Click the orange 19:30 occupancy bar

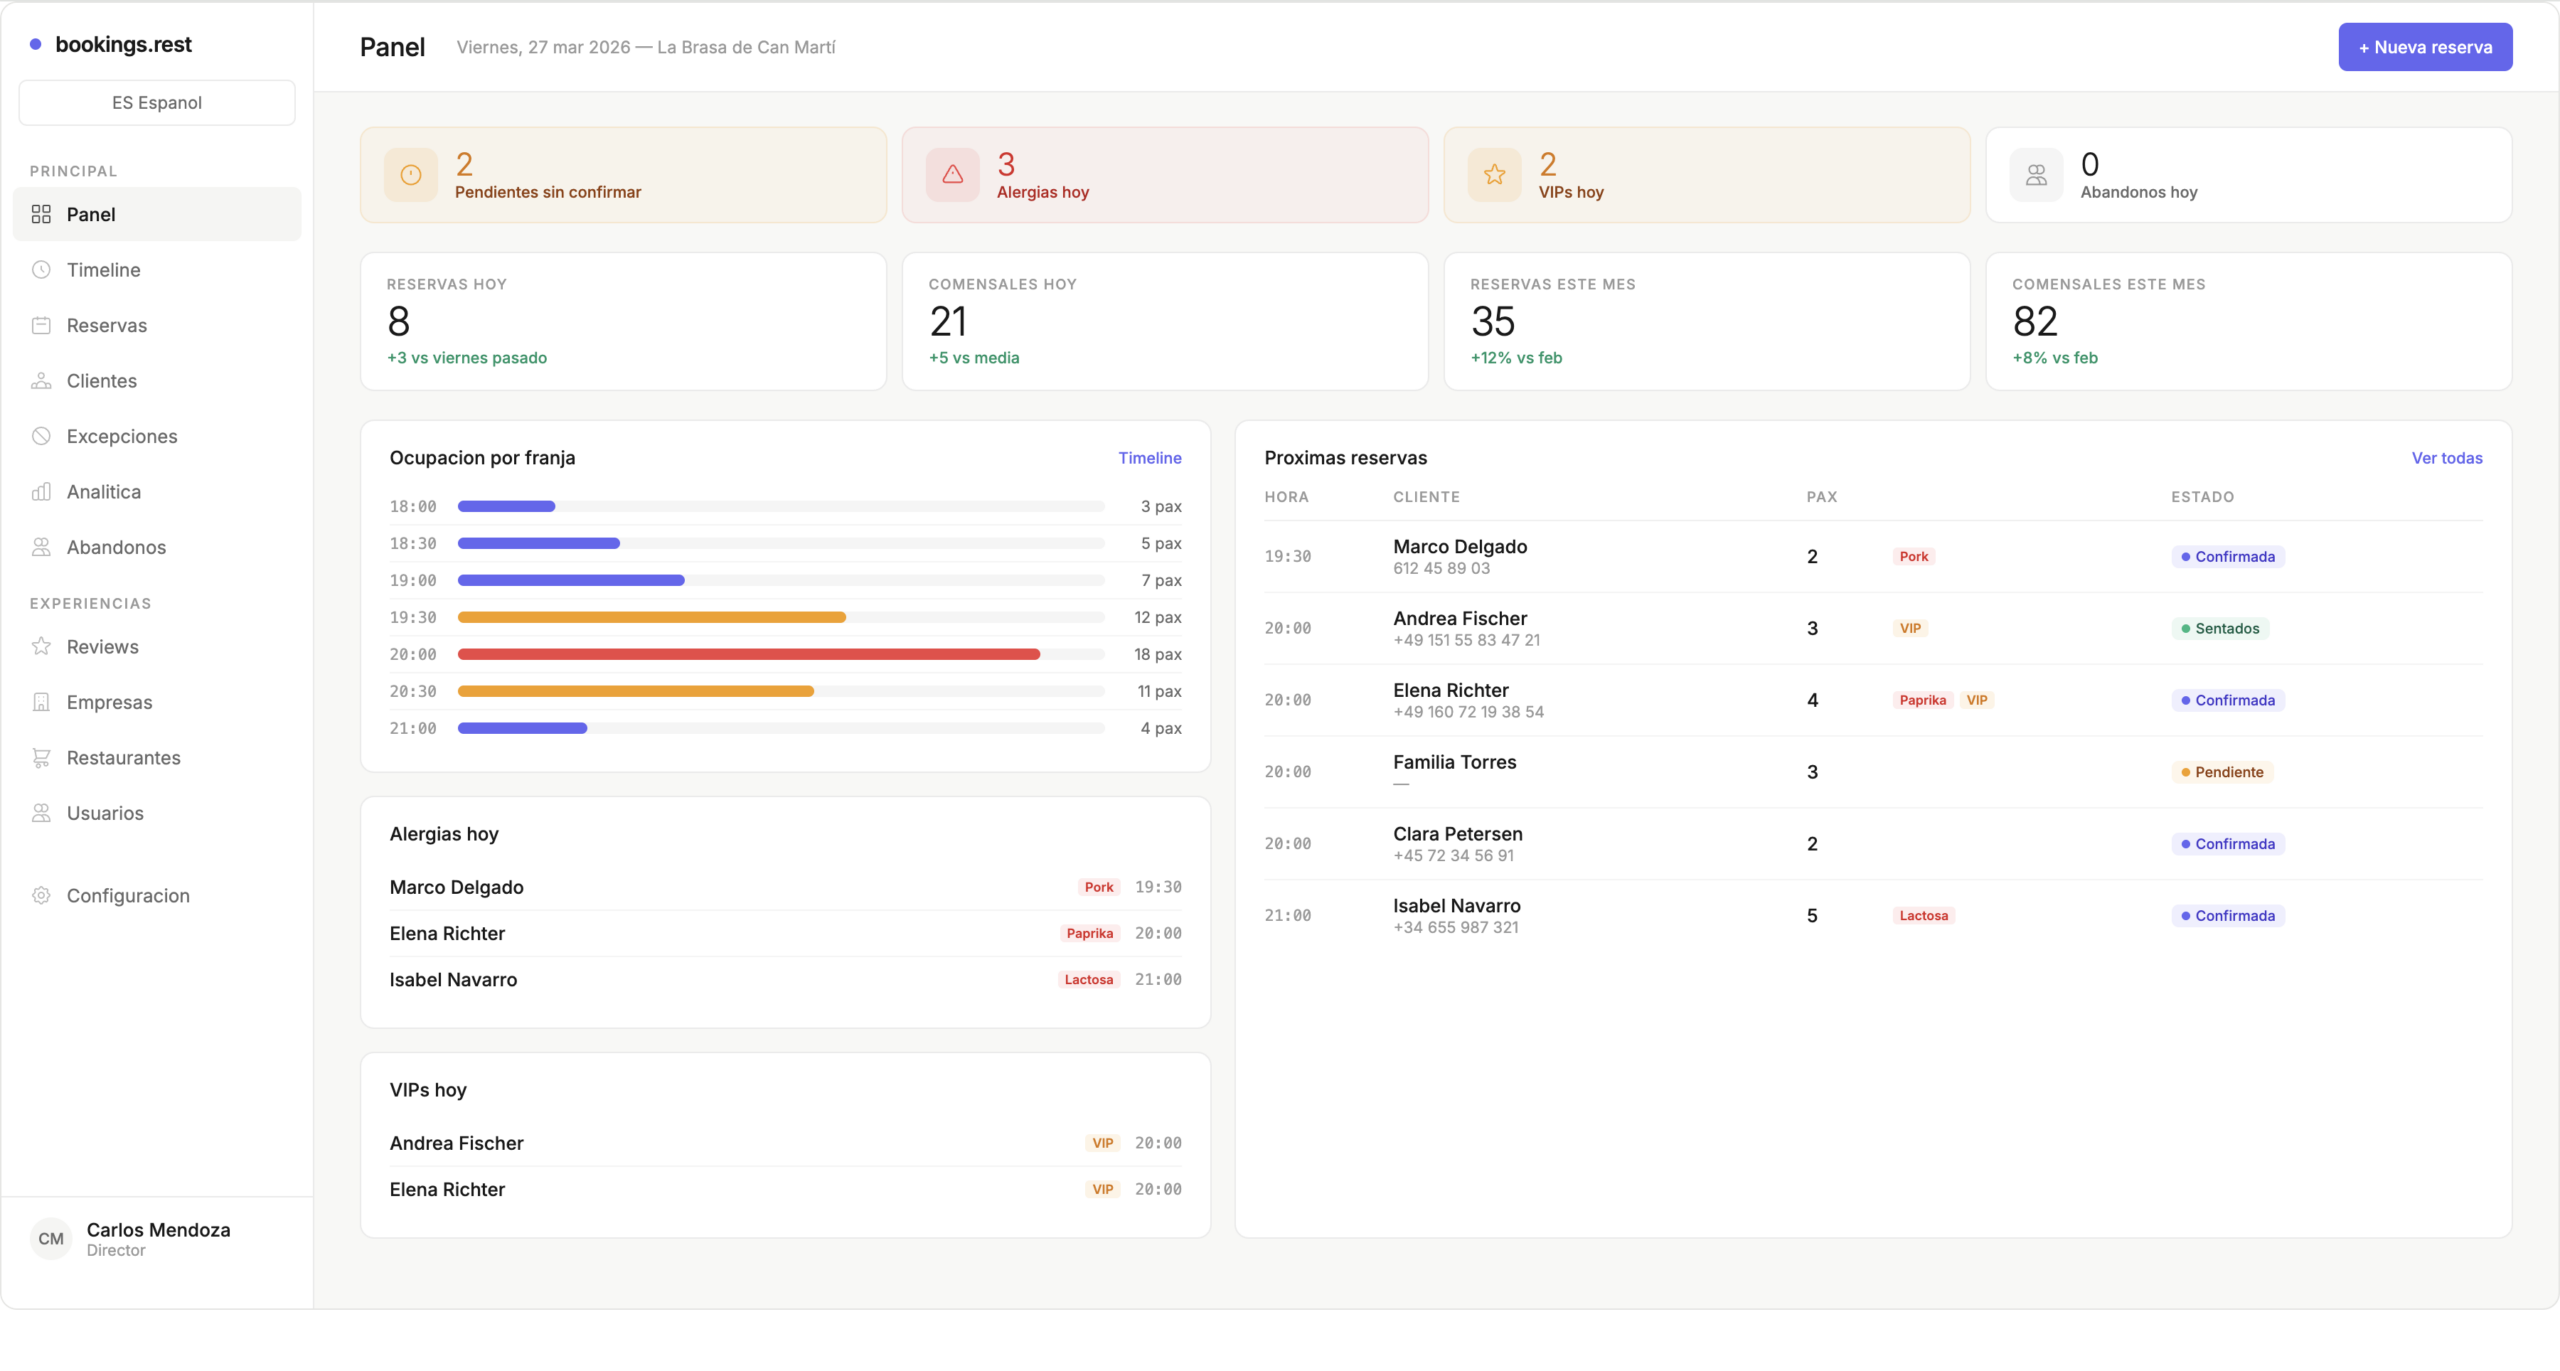coord(652,617)
